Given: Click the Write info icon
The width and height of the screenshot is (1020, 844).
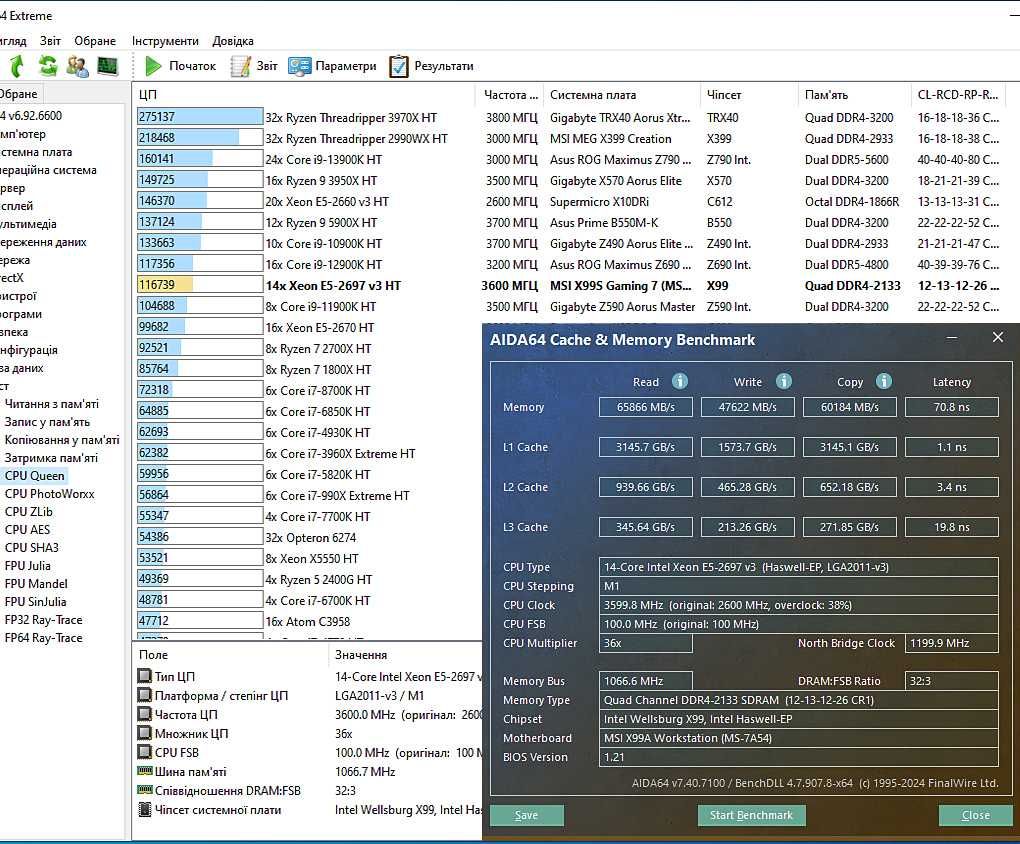Looking at the screenshot, I should click(x=784, y=381).
